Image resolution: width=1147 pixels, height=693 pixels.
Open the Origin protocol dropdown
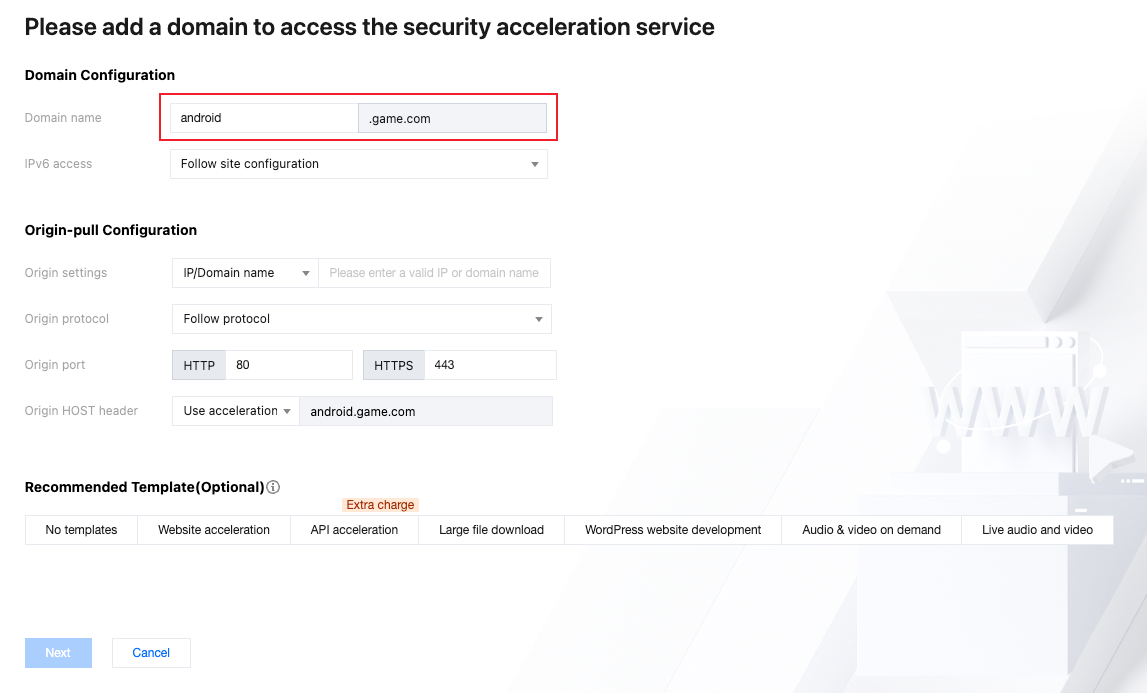(x=361, y=319)
